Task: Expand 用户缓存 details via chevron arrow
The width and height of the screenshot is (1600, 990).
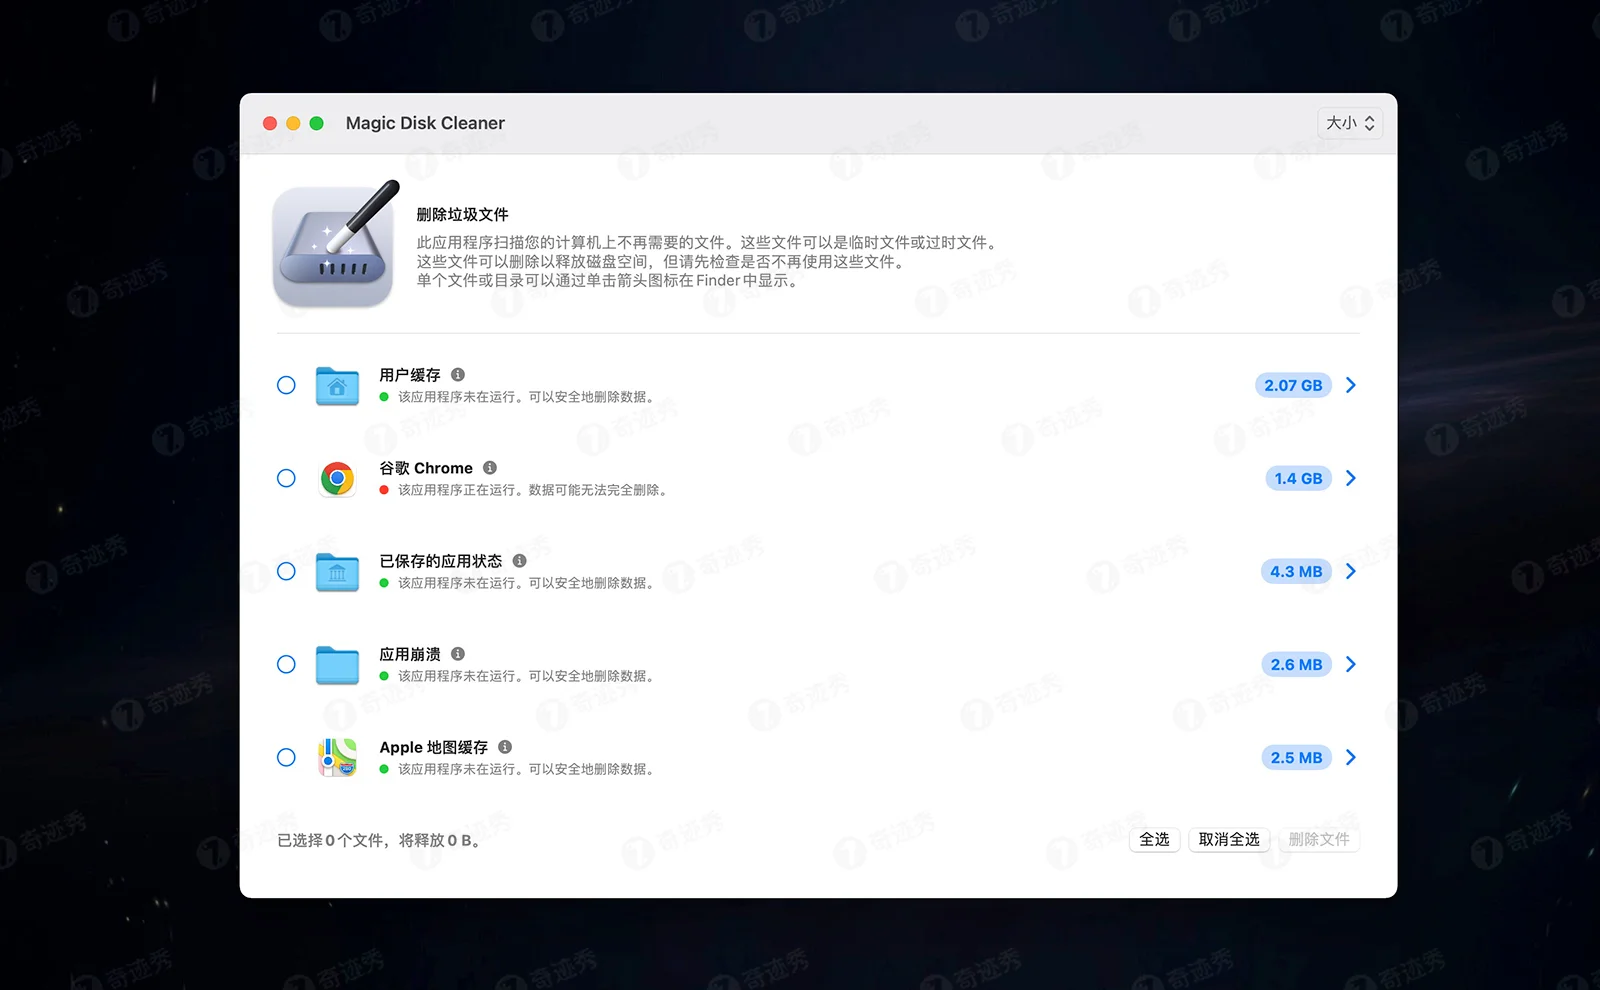Action: 1351,385
